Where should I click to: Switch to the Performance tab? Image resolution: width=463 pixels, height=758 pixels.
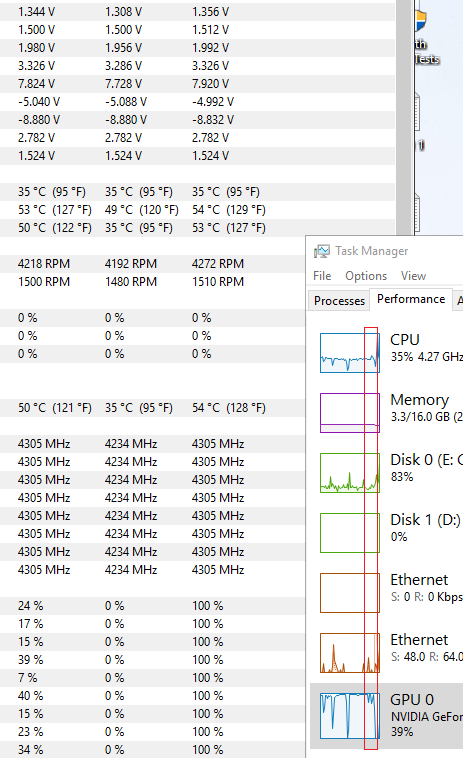click(x=411, y=299)
